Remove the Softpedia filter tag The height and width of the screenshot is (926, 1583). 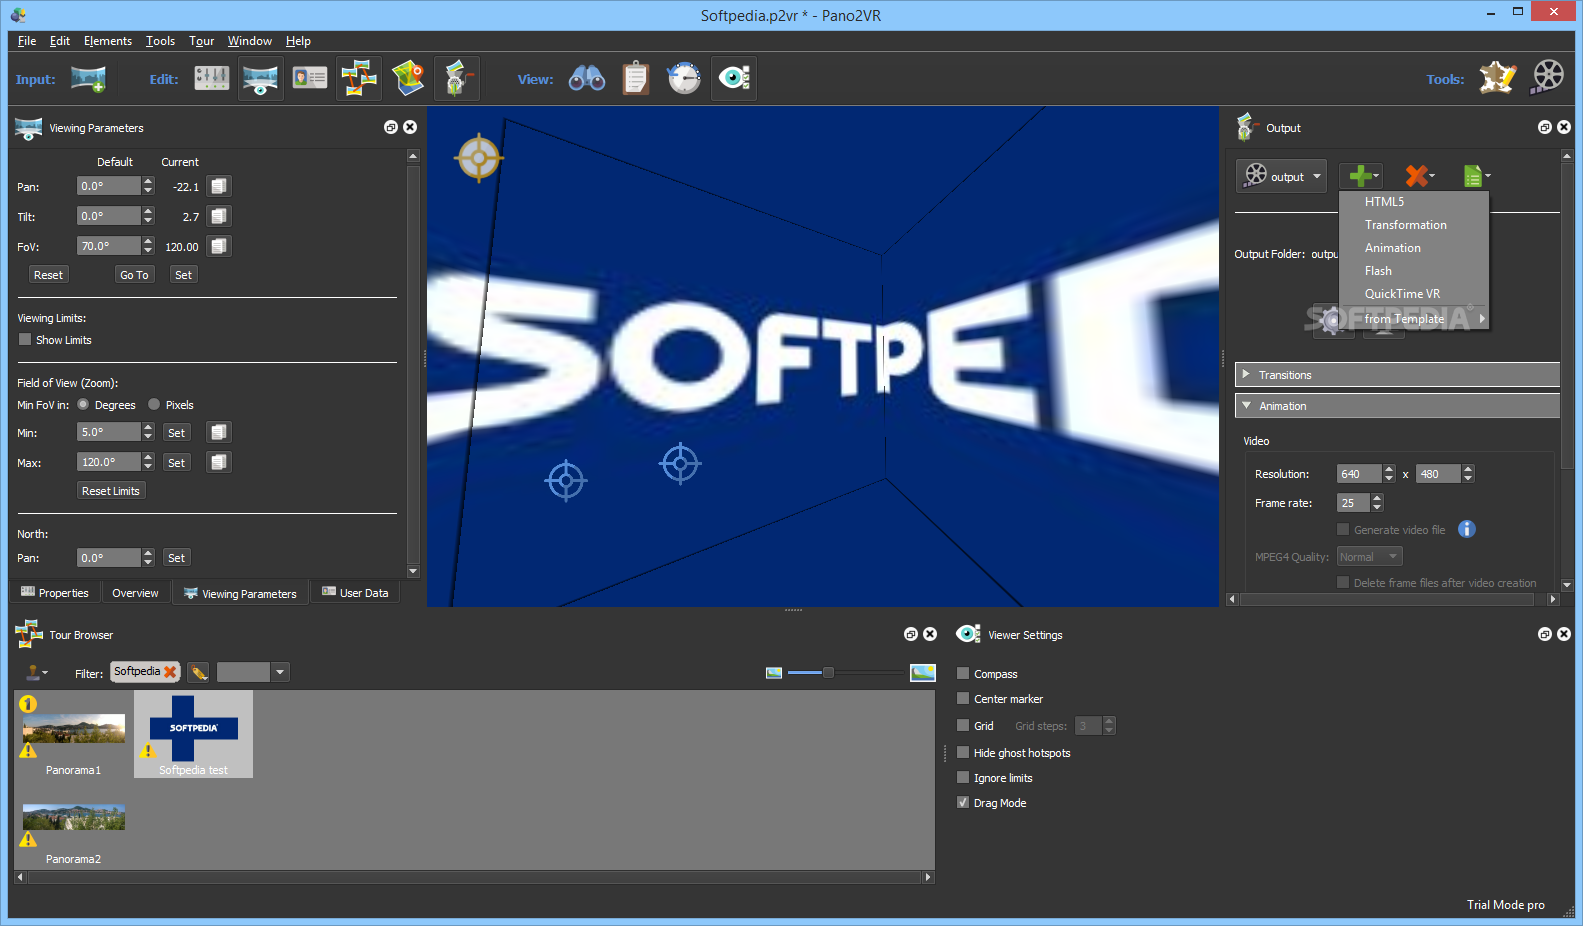170,672
